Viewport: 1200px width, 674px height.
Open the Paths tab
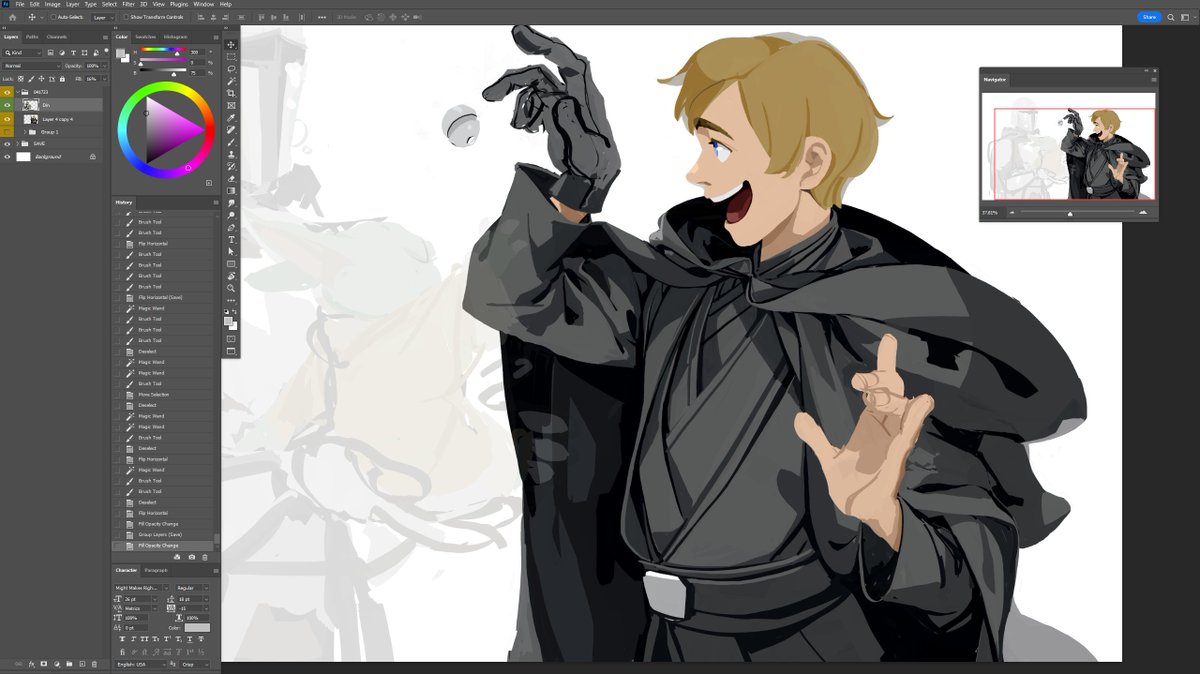point(33,37)
